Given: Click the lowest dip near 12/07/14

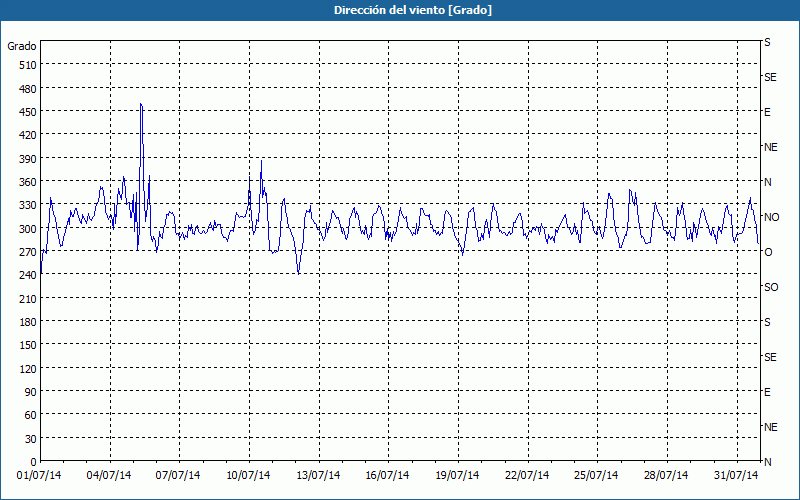Looking at the screenshot, I should click(298, 272).
